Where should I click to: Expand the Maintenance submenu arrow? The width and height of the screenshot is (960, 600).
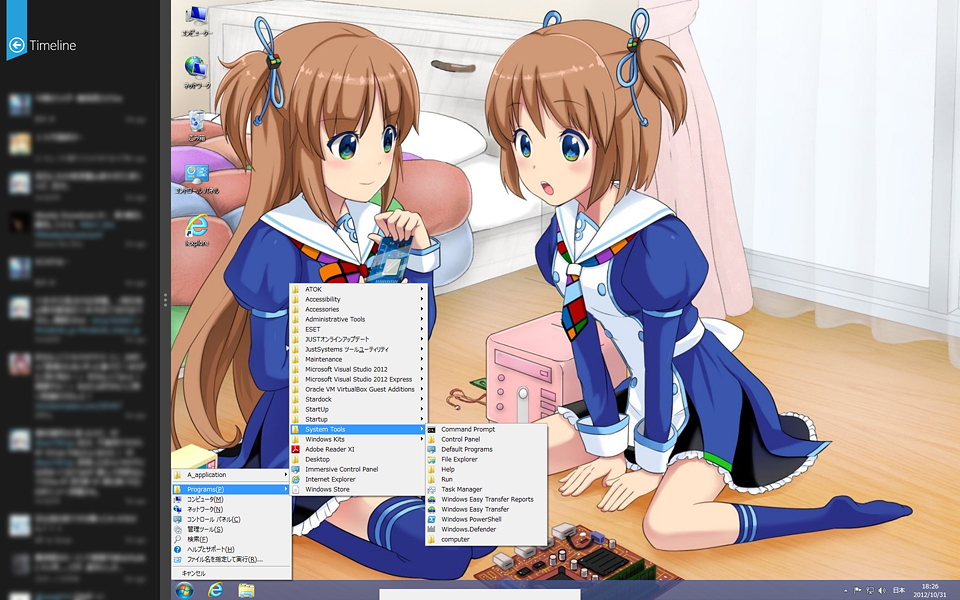pos(422,359)
